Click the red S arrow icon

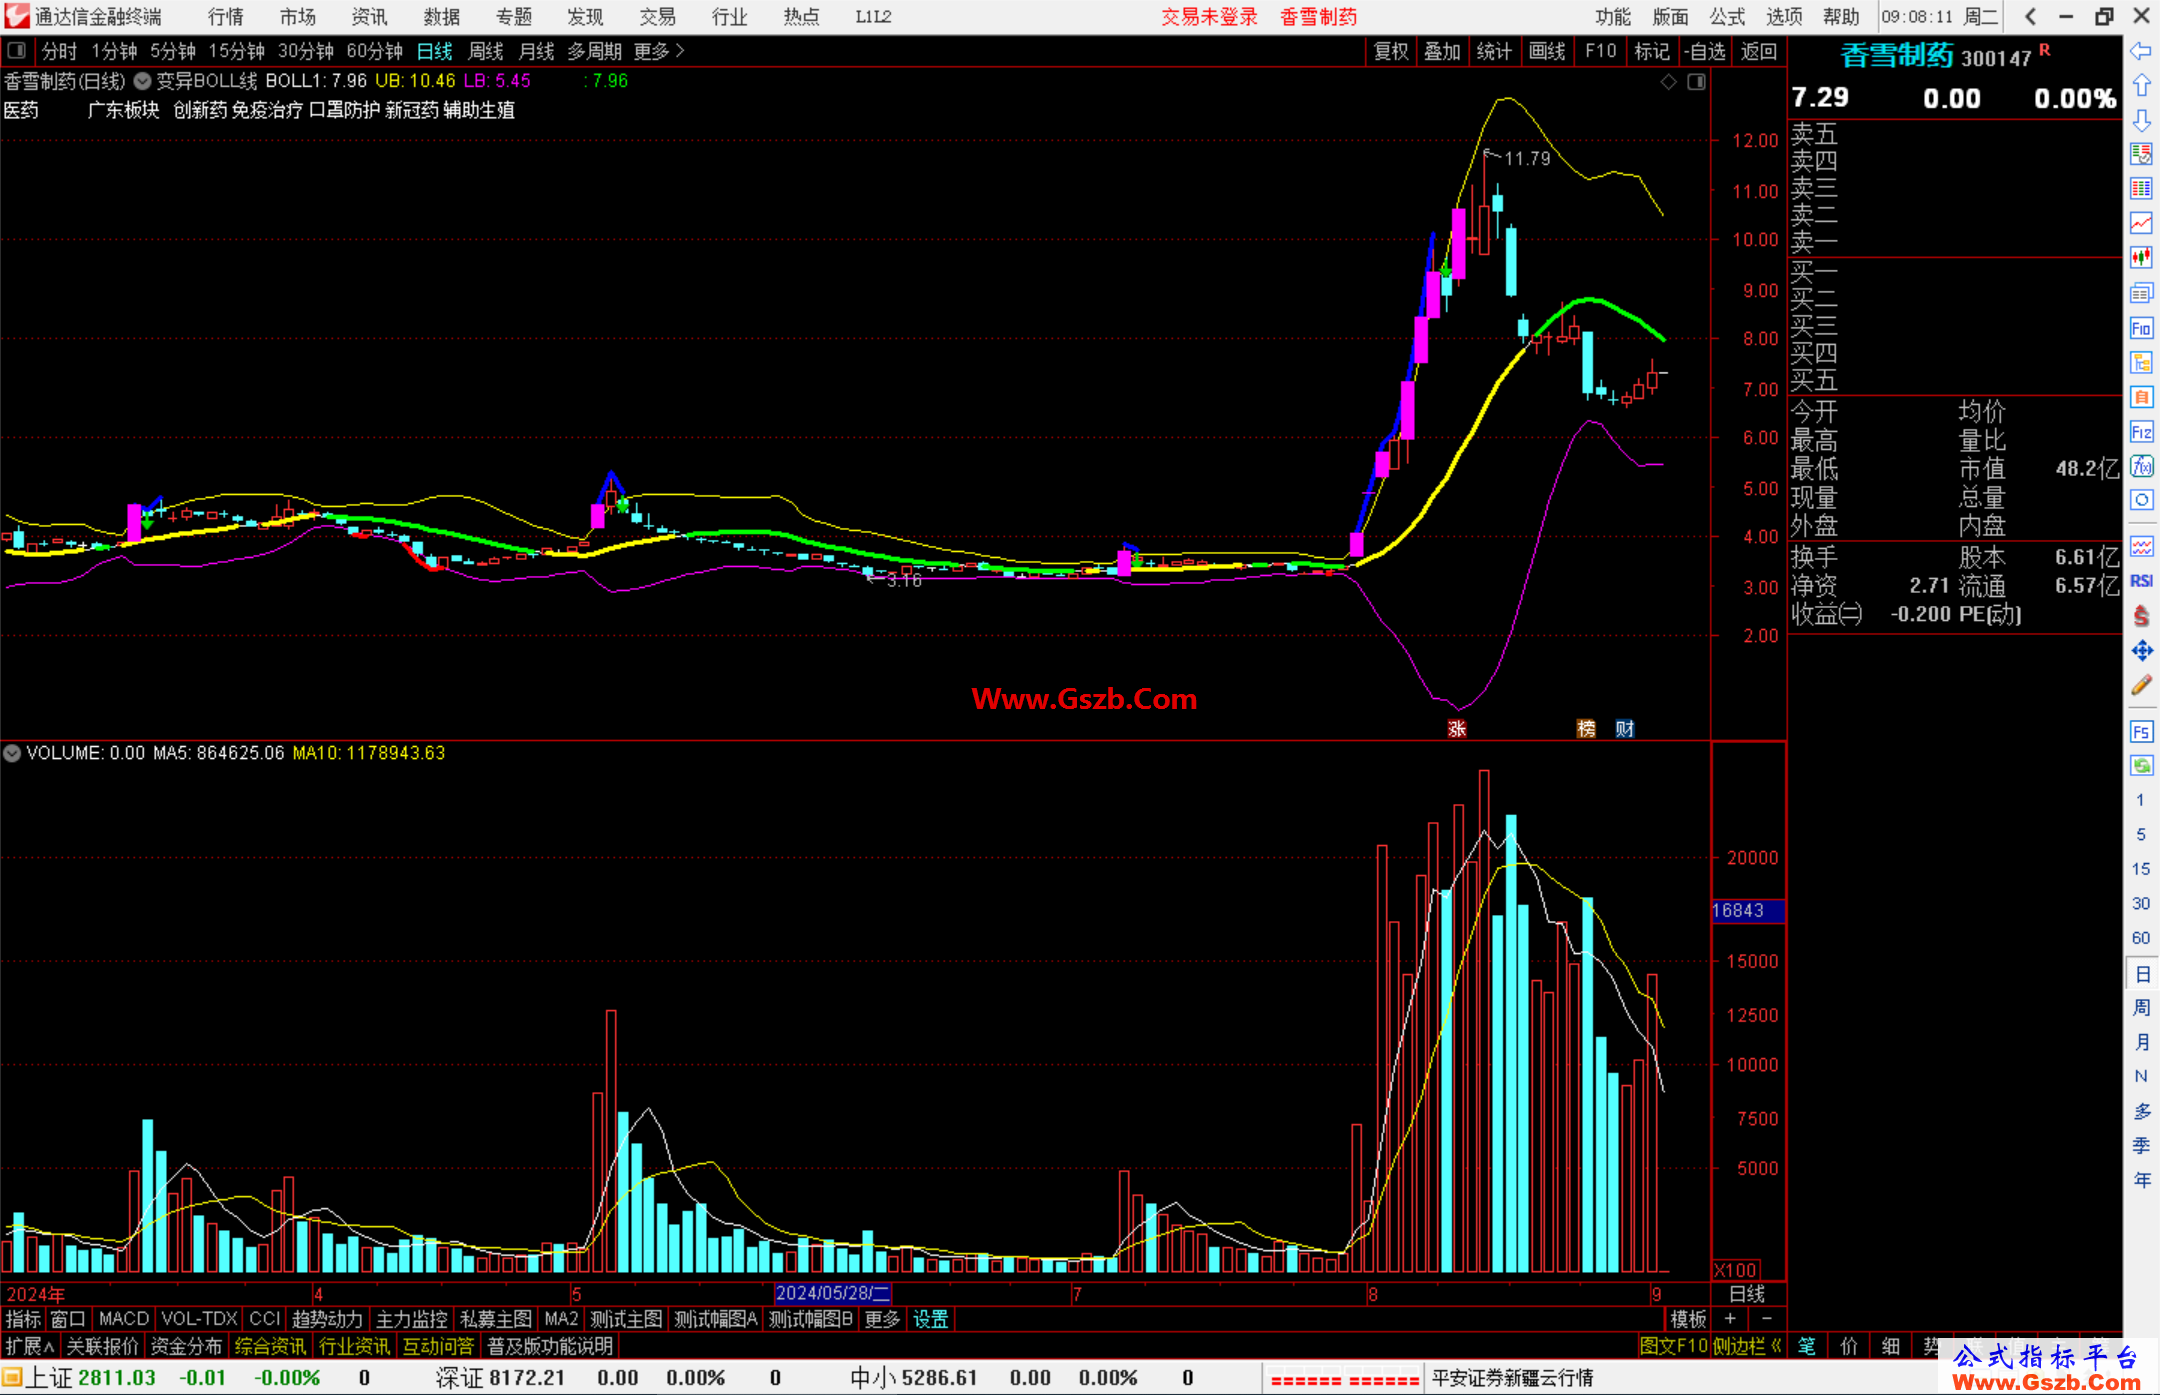click(2141, 616)
